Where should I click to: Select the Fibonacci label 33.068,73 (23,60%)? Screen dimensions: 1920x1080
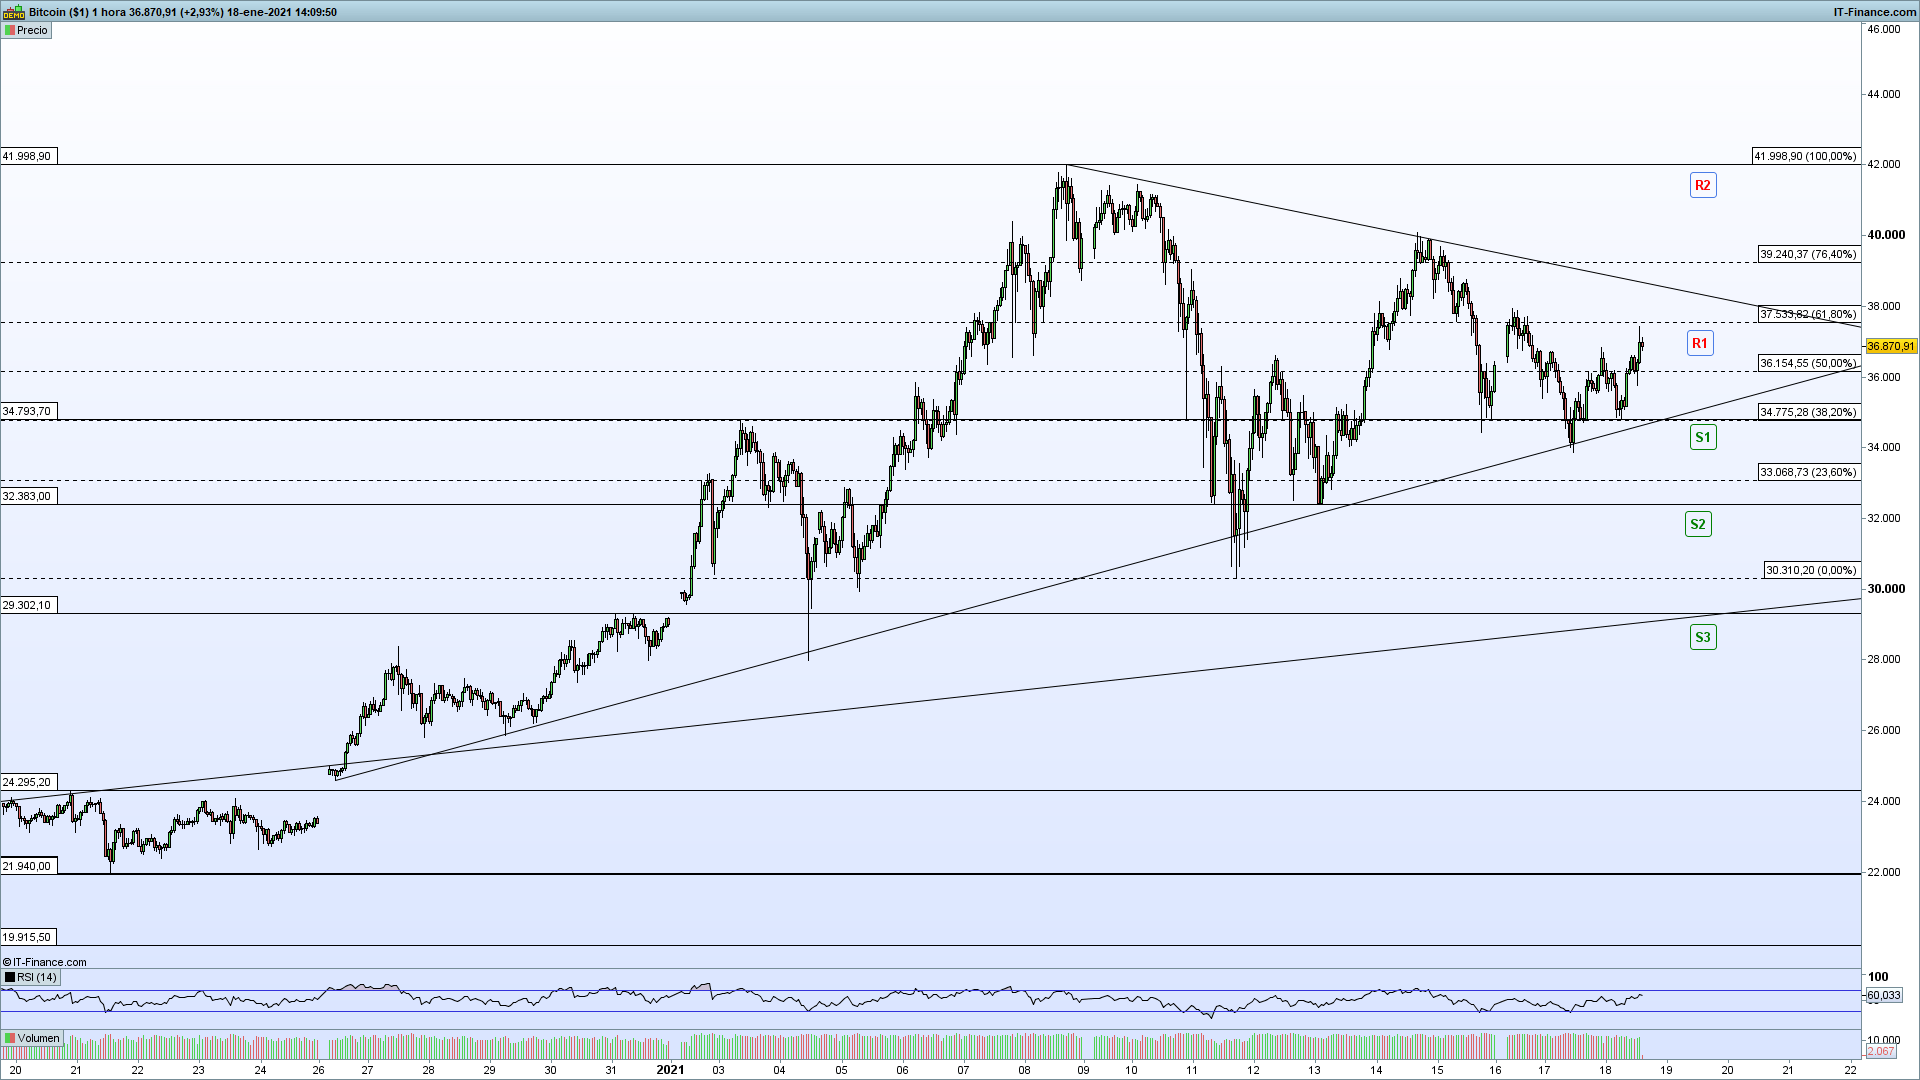[x=1808, y=472]
